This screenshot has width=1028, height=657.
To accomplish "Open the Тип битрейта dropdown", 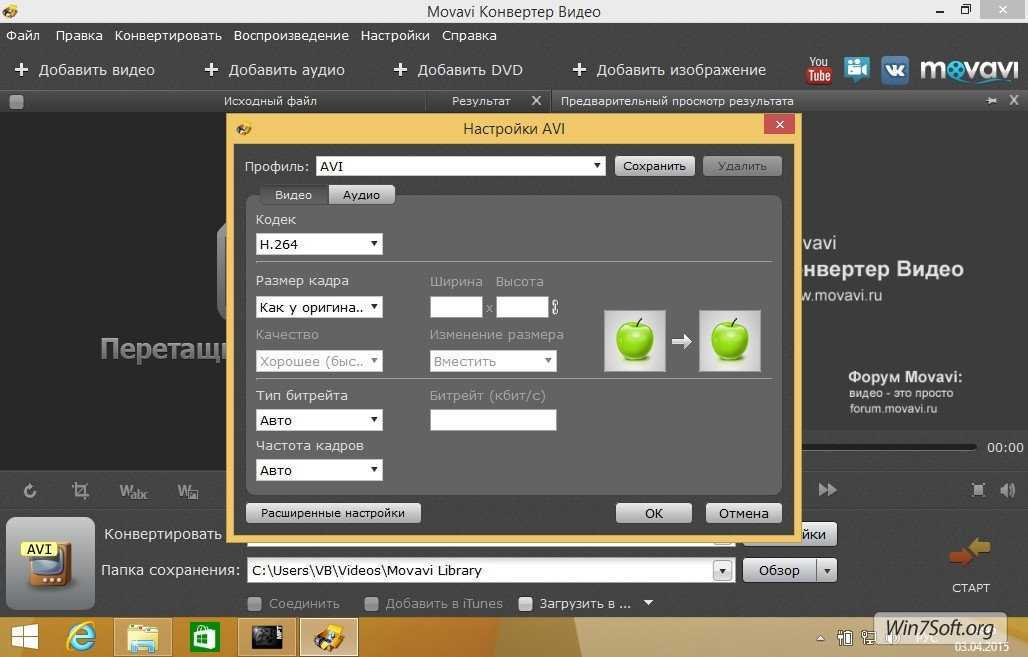I will (319, 420).
